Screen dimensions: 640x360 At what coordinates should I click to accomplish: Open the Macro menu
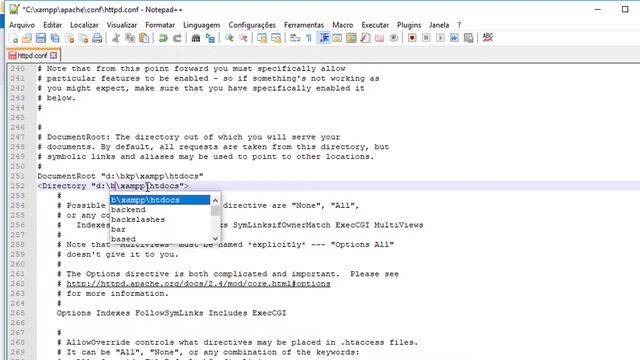[342, 25]
